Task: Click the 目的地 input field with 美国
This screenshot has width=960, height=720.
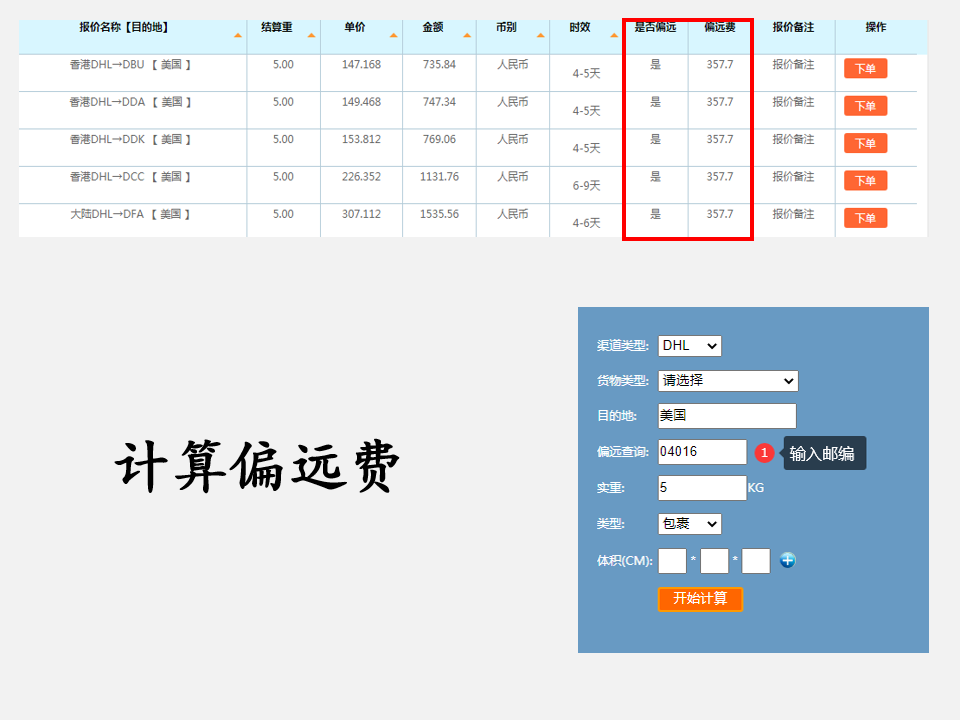Action: (727, 416)
